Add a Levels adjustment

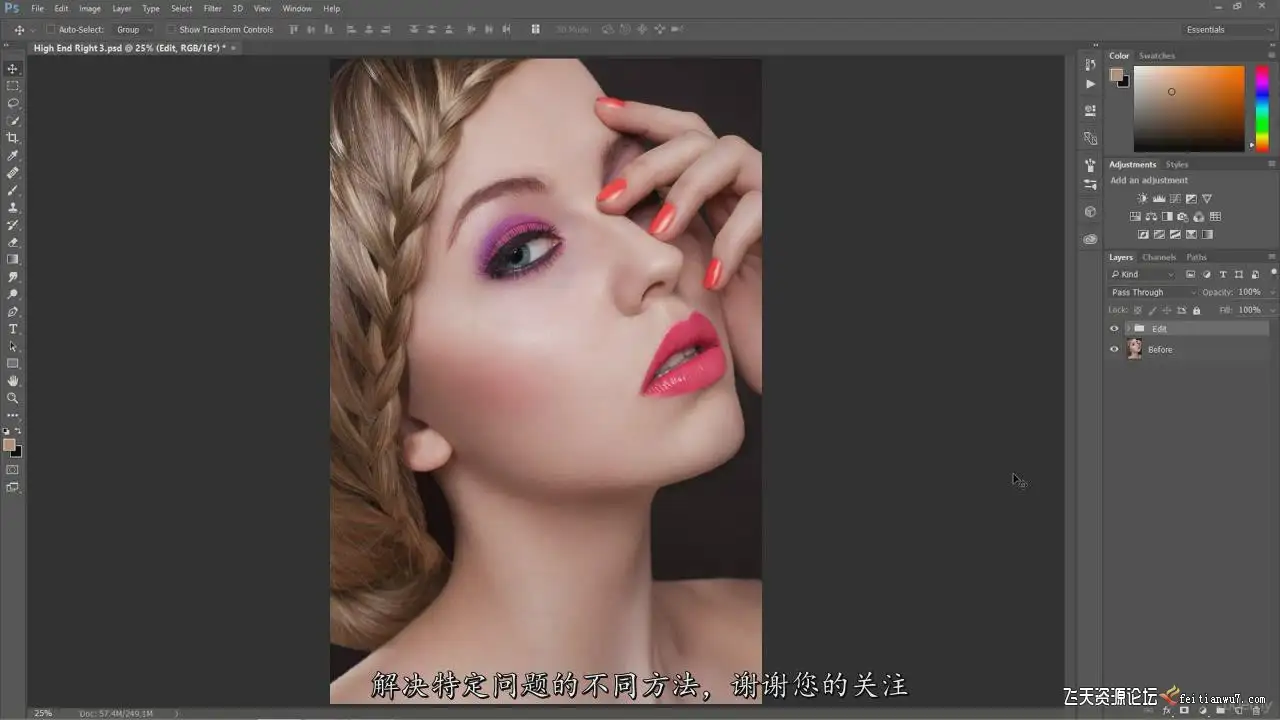[x=1159, y=198]
